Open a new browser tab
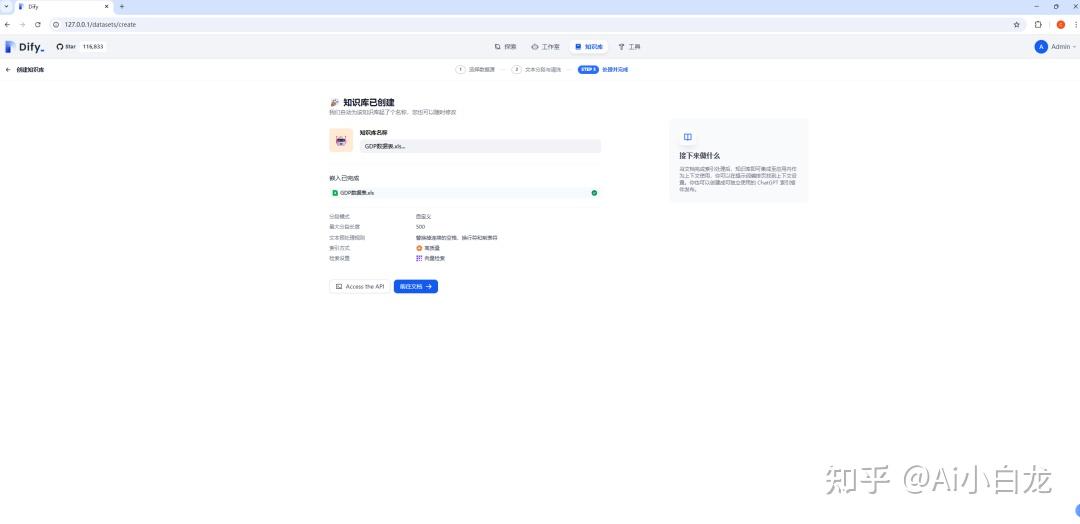Image resolution: width=1080 pixels, height=524 pixels. click(122, 6)
